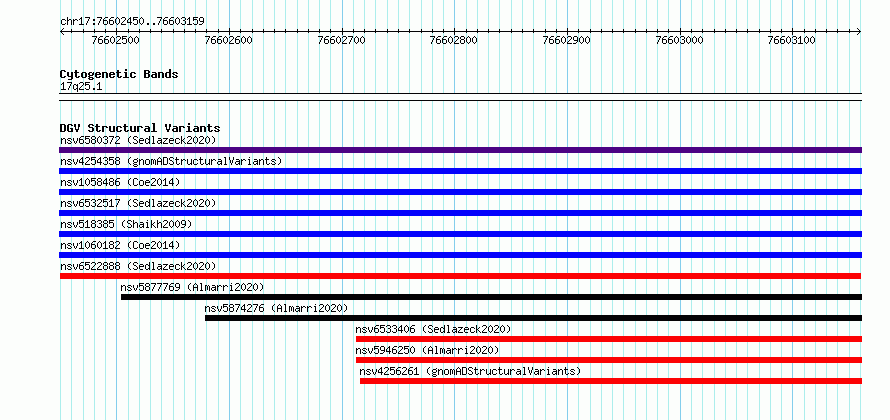The height and width of the screenshot is (420, 890).
Task: Click the red bar under nsv4256261
Action: click(611, 381)
